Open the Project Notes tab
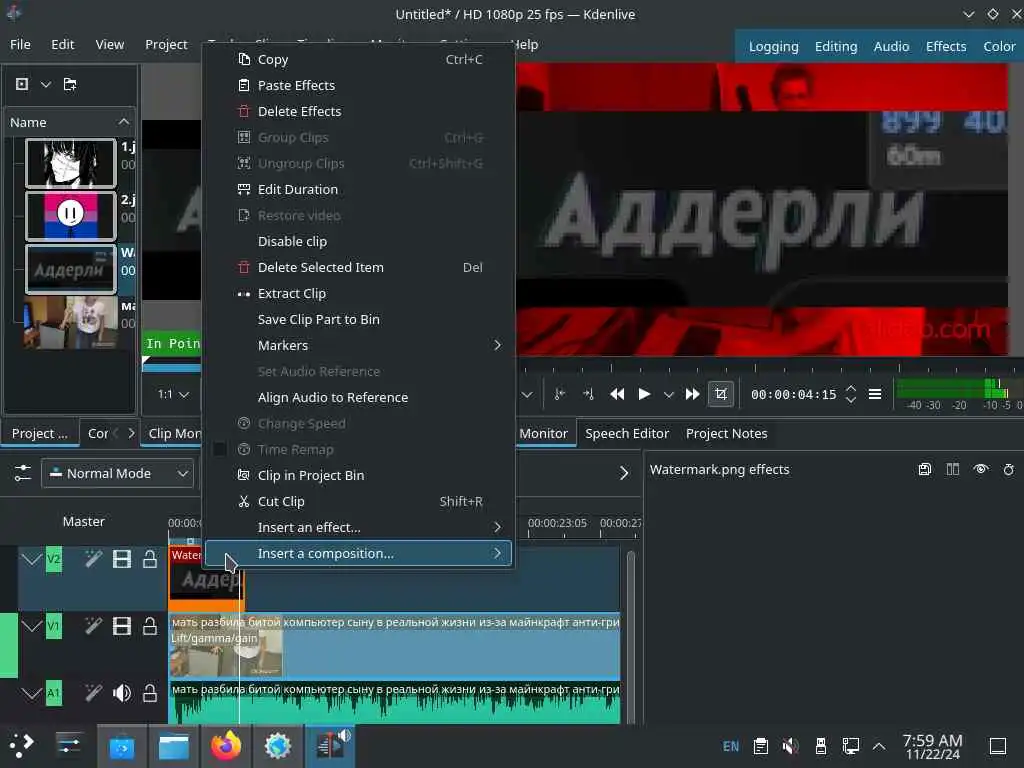This screenshot has width=1024, height=768. click(726, 434)
